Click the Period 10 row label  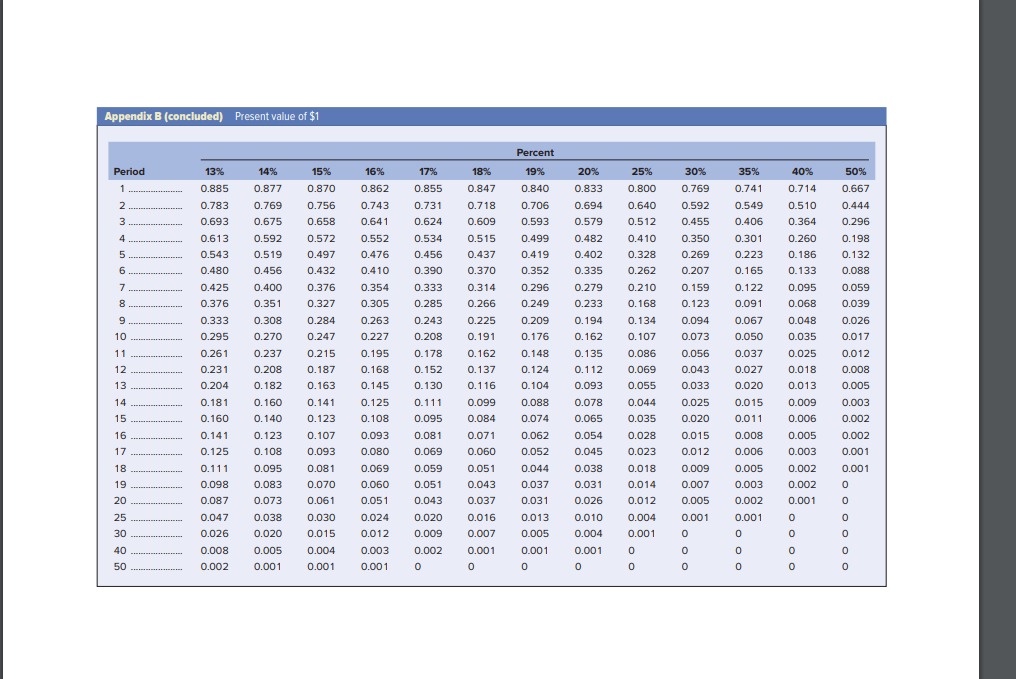click(x=121, y=337)
